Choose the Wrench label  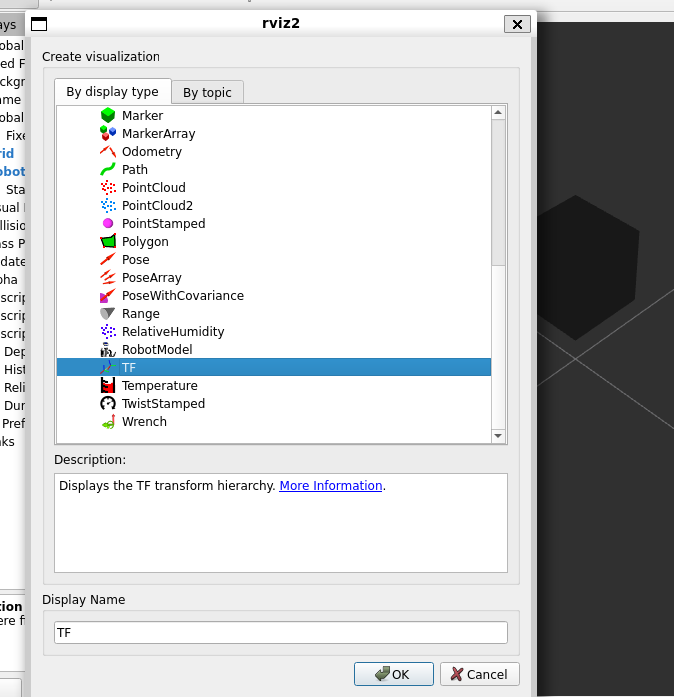[144, 421]
